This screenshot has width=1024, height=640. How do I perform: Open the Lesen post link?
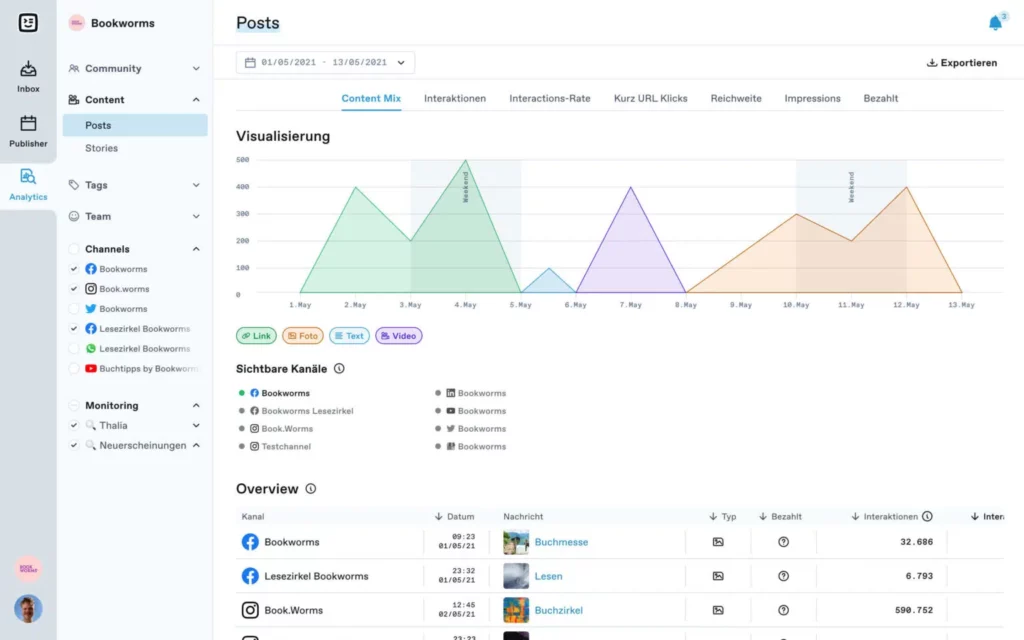click(548, 576)
